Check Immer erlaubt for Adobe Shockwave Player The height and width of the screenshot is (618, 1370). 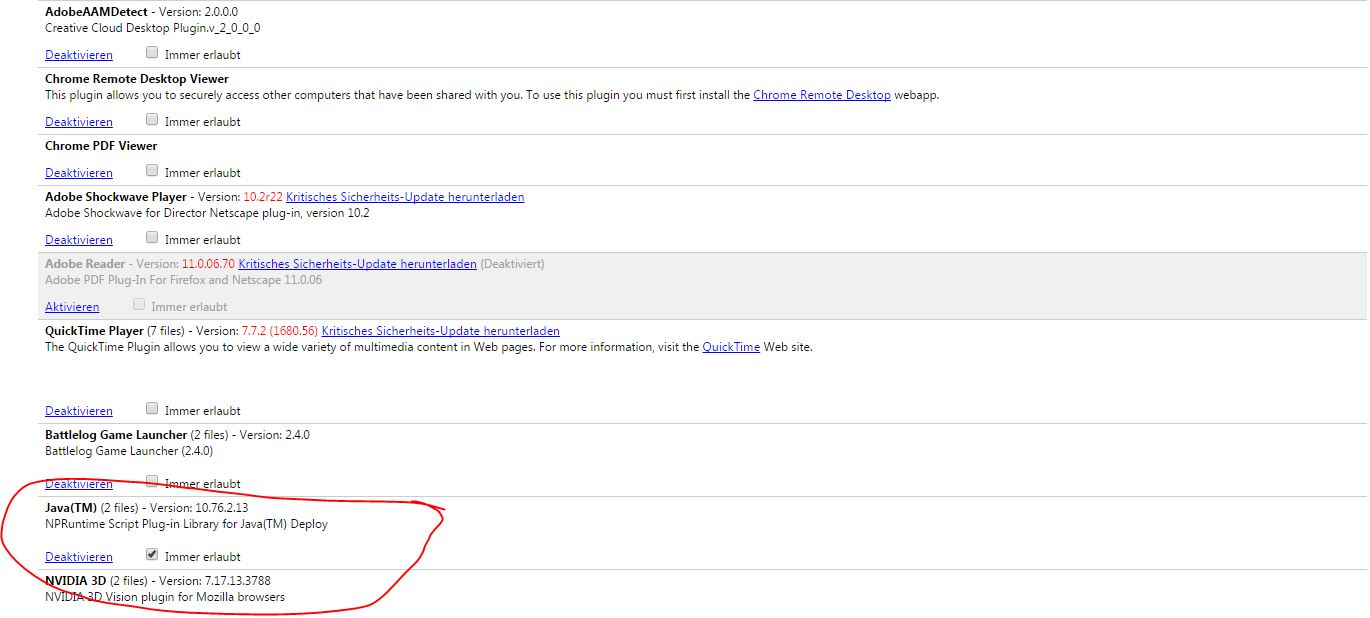click(152, 238)
